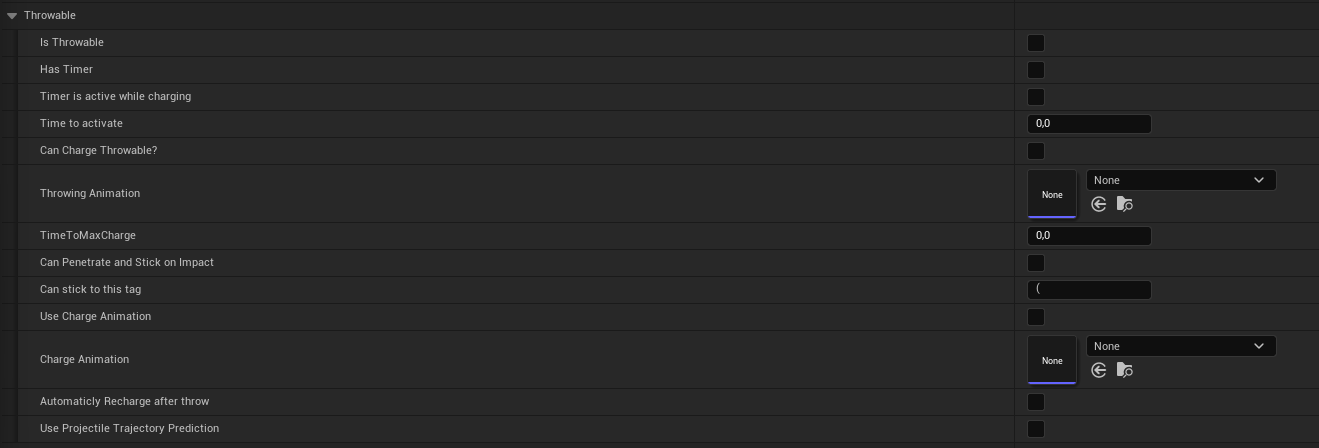Toggle Can Penetrate and Stick on Impact
Viewport: 1319px width, 448px height.
coord(1036,263)
